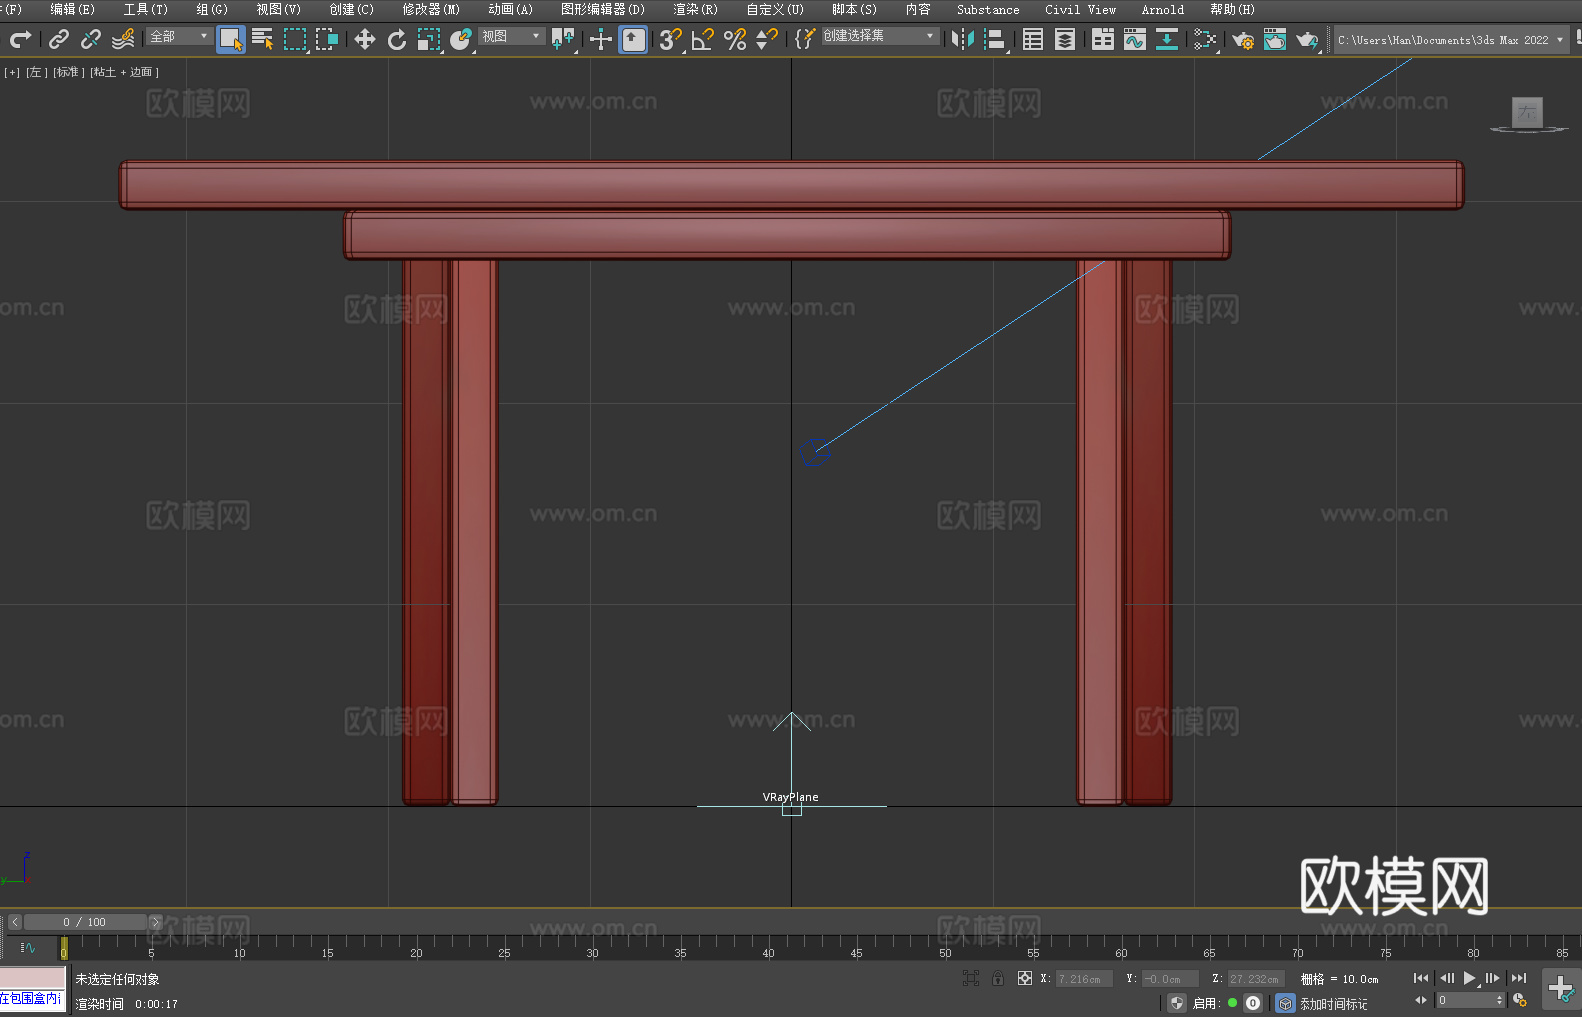Screen dimensions: 1582x1017
Task: Click the time slider 0 / 100 handle
Action: point(85,922)
